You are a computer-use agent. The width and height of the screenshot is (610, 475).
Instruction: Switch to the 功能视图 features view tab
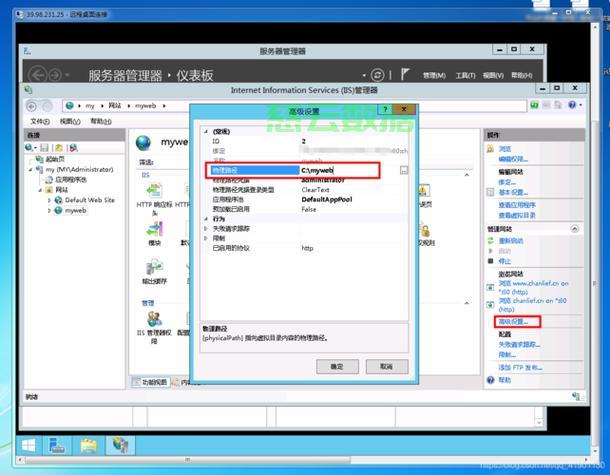coord(151,382)
